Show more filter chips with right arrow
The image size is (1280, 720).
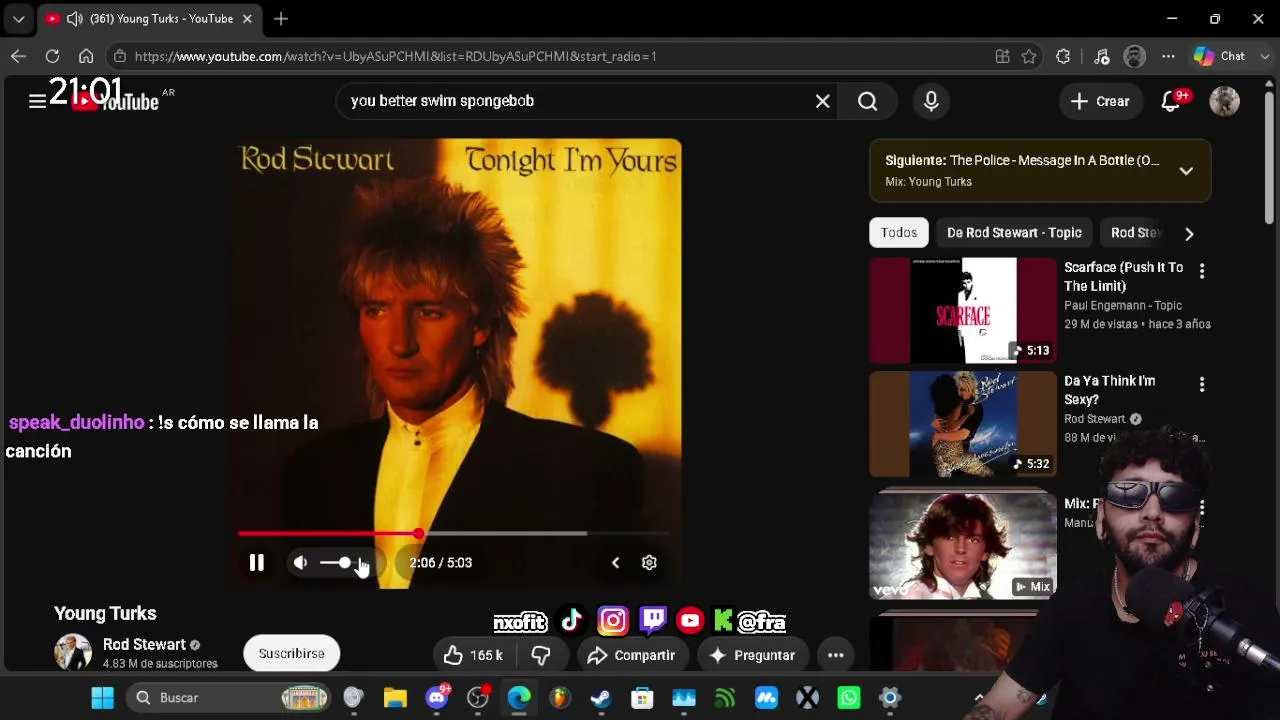pos(1189,233)
